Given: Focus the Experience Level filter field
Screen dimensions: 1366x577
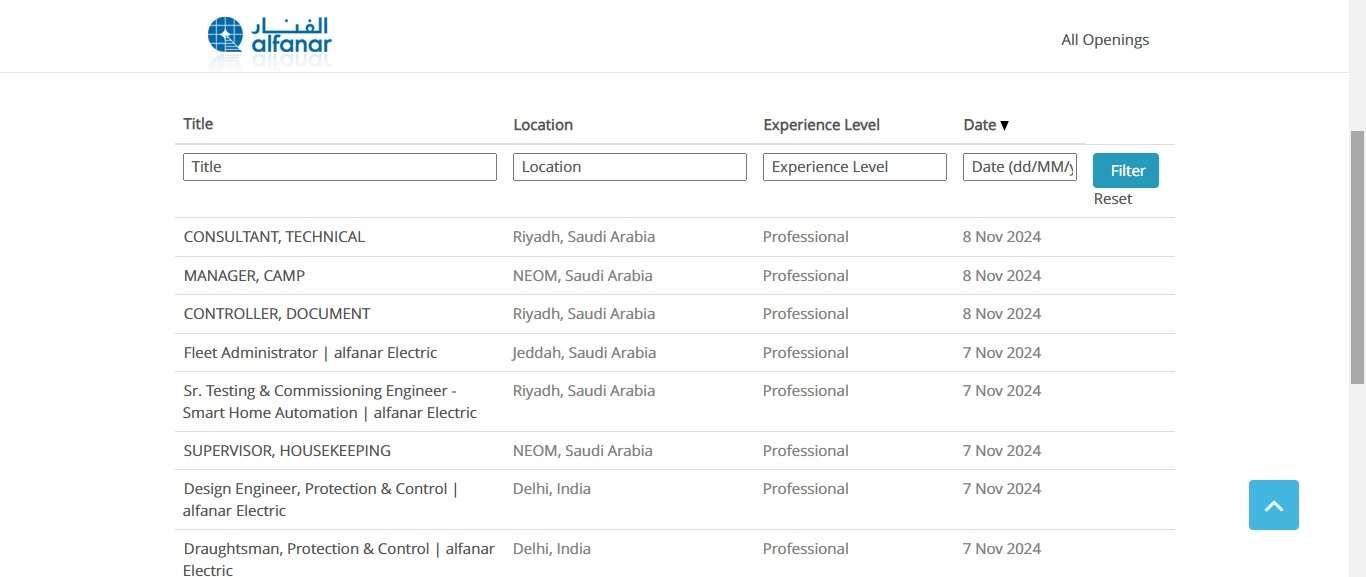Looking at the screenshot, I should point(855,167).
